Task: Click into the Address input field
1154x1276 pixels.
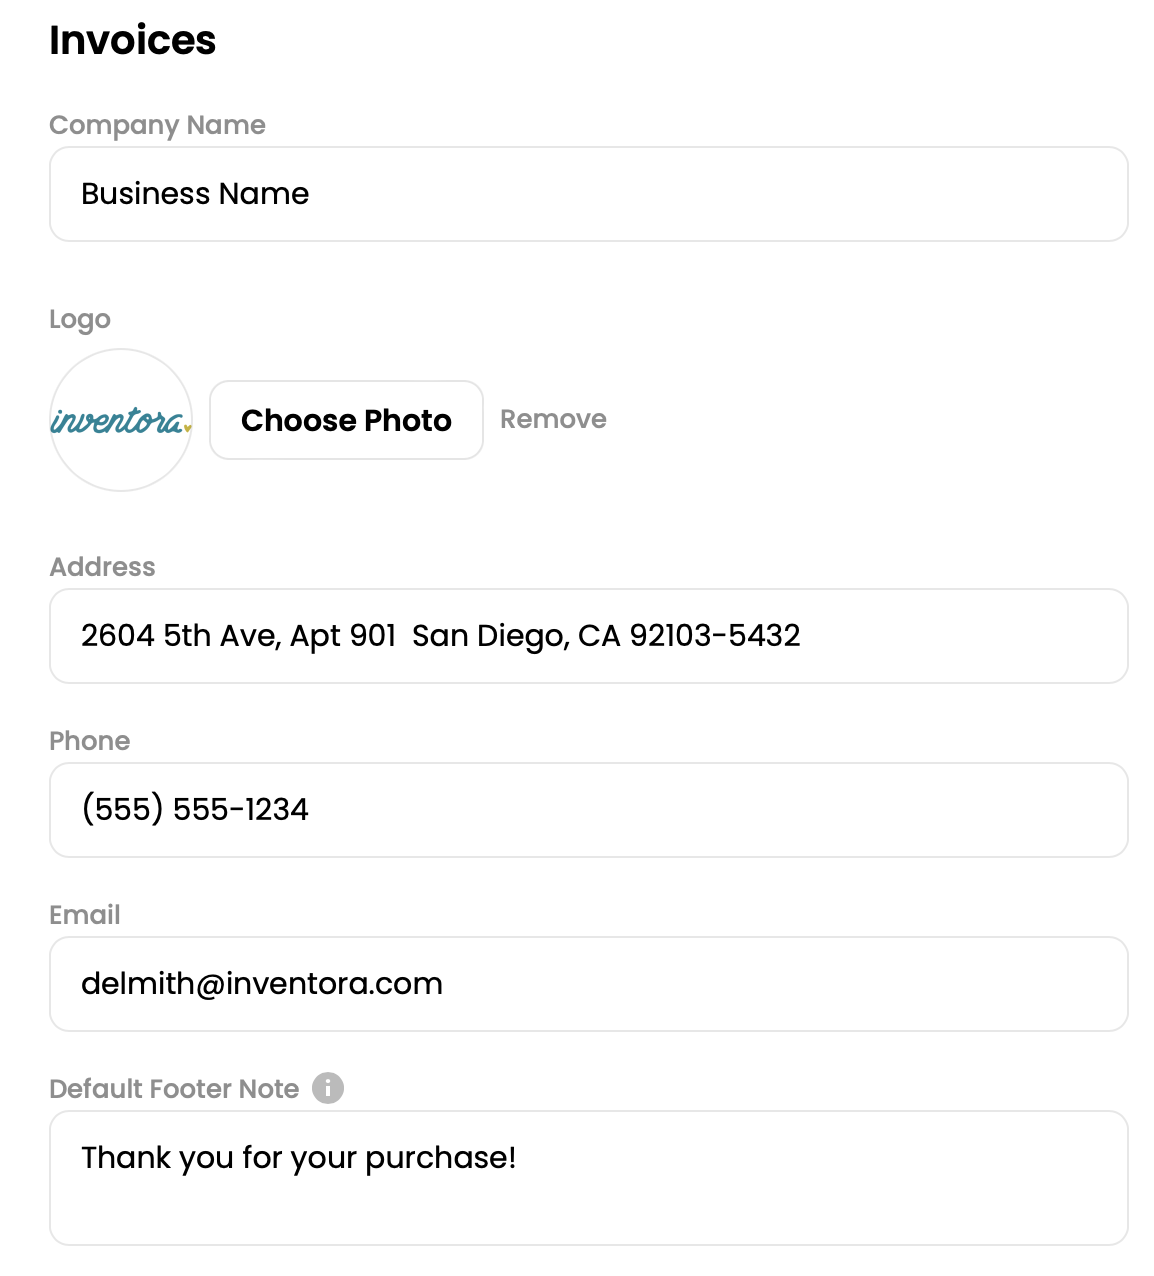Action: pyautogui.click(x=588, y=636)
